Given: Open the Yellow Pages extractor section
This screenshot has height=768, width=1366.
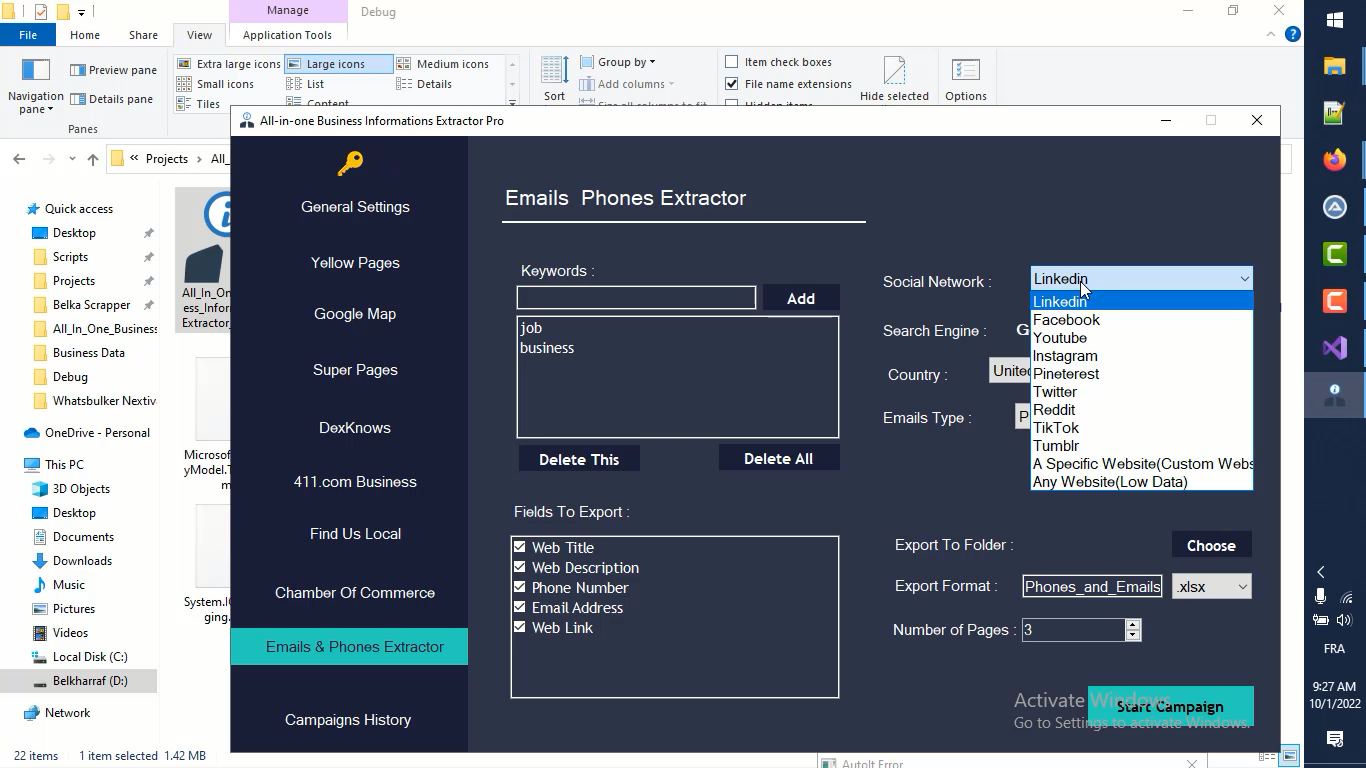Looking at the screenshot, I should 355,263.
